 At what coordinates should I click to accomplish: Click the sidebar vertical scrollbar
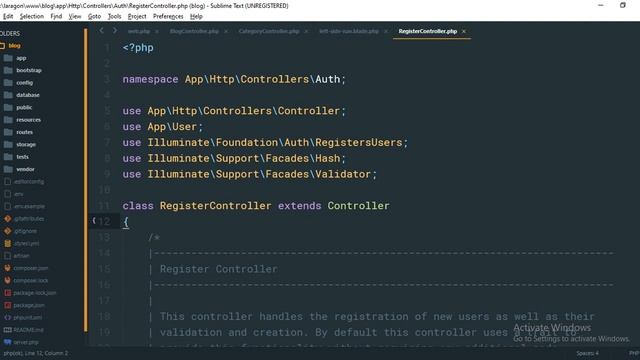[86, 180]
